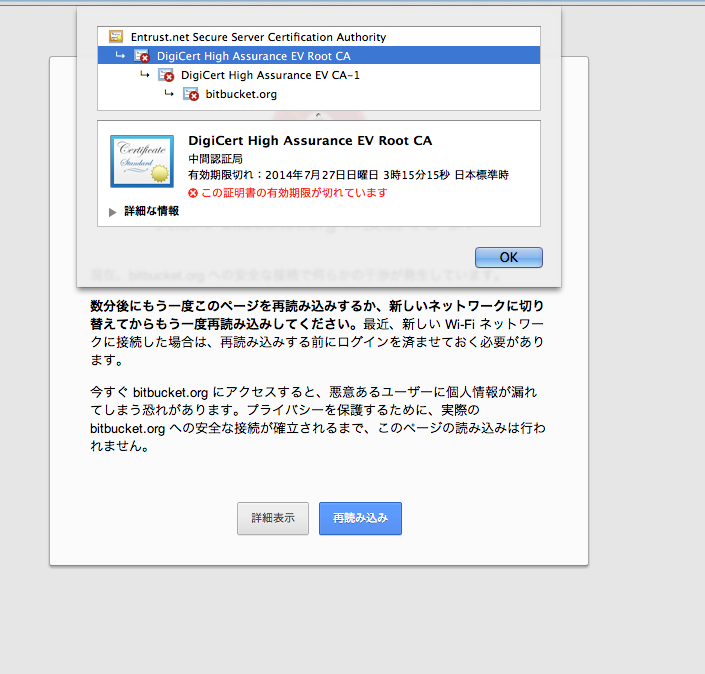The width and height of the screenshot is (705, 674).
Task: Click the large Certificate Standard thumbnail
Action: click(142, 161)
